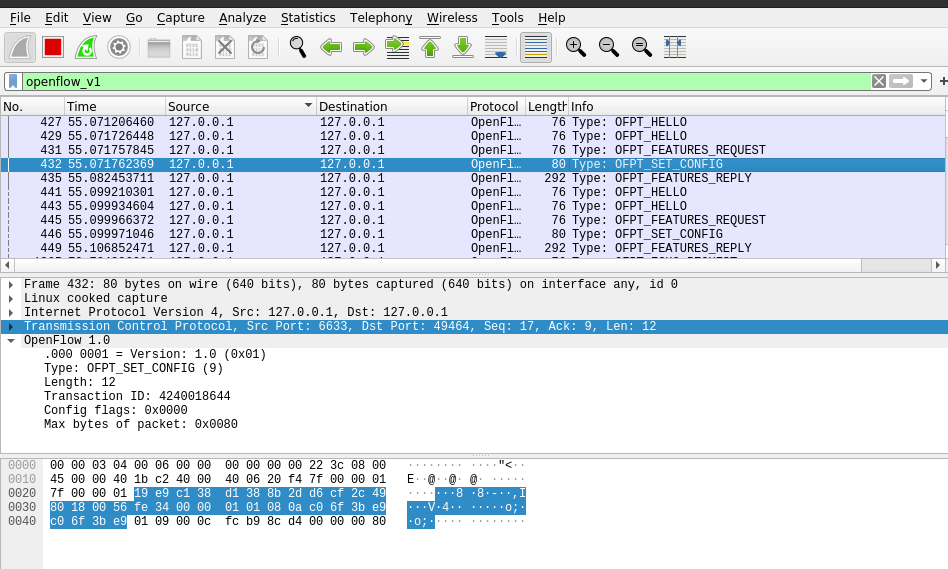This screenshot has width=948, height=569.
Task: Open the View menu
Action: tap(97, 18)
